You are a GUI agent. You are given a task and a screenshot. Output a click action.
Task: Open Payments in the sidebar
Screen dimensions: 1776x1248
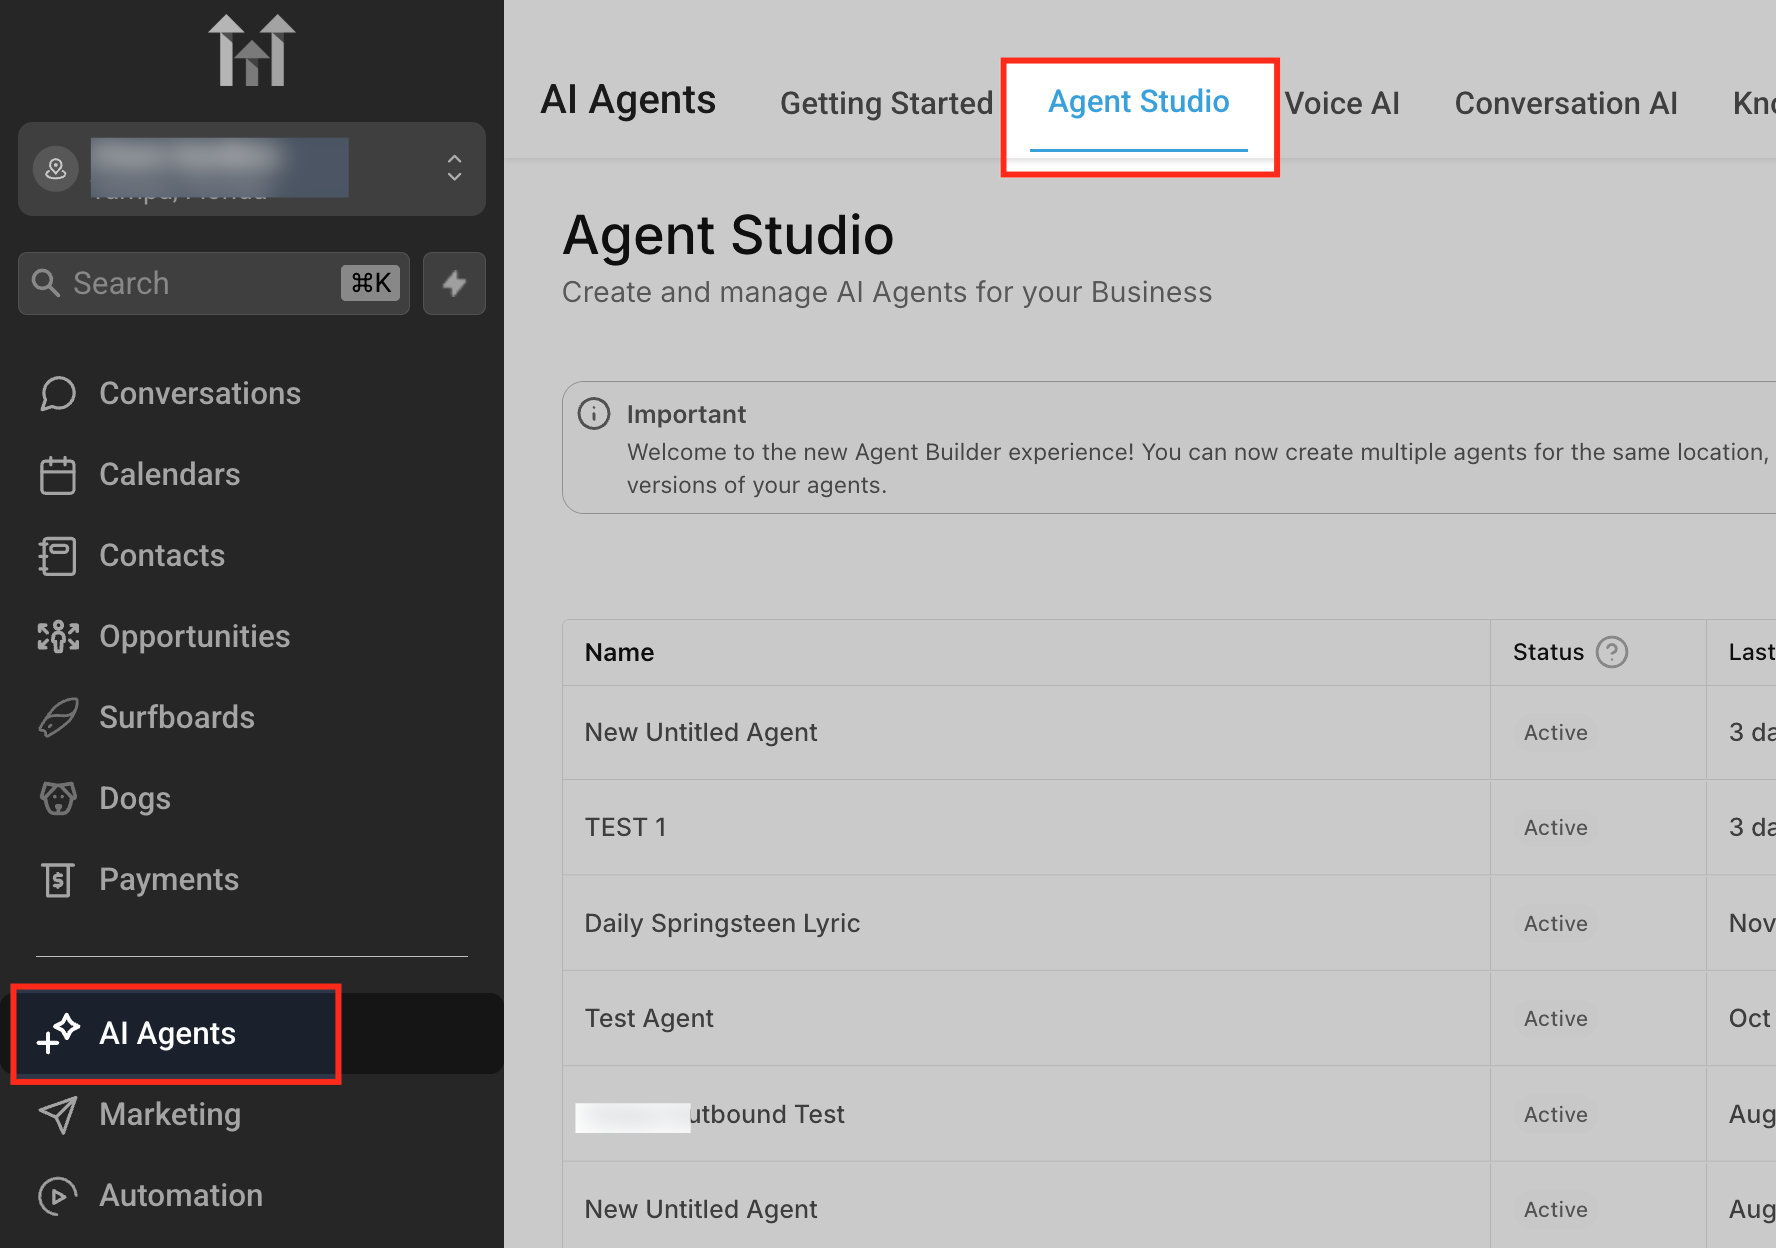coord(169,879)
